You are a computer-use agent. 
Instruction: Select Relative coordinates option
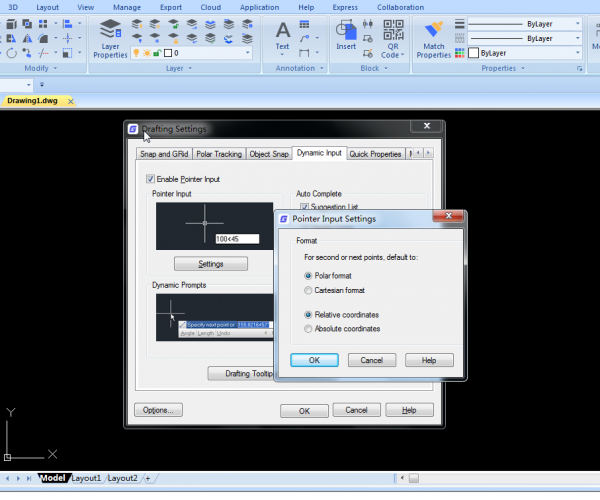tap(308, 315)
